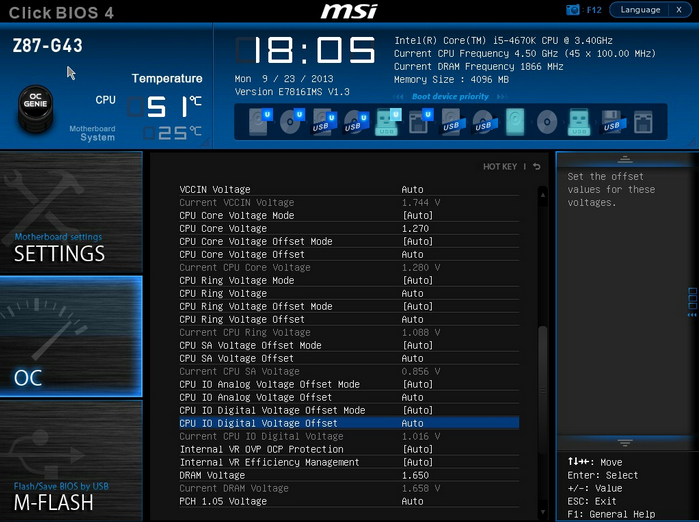
Task: Select the non-UEFI USB hard disk boot icon
Action: click(x=453, y=121)
